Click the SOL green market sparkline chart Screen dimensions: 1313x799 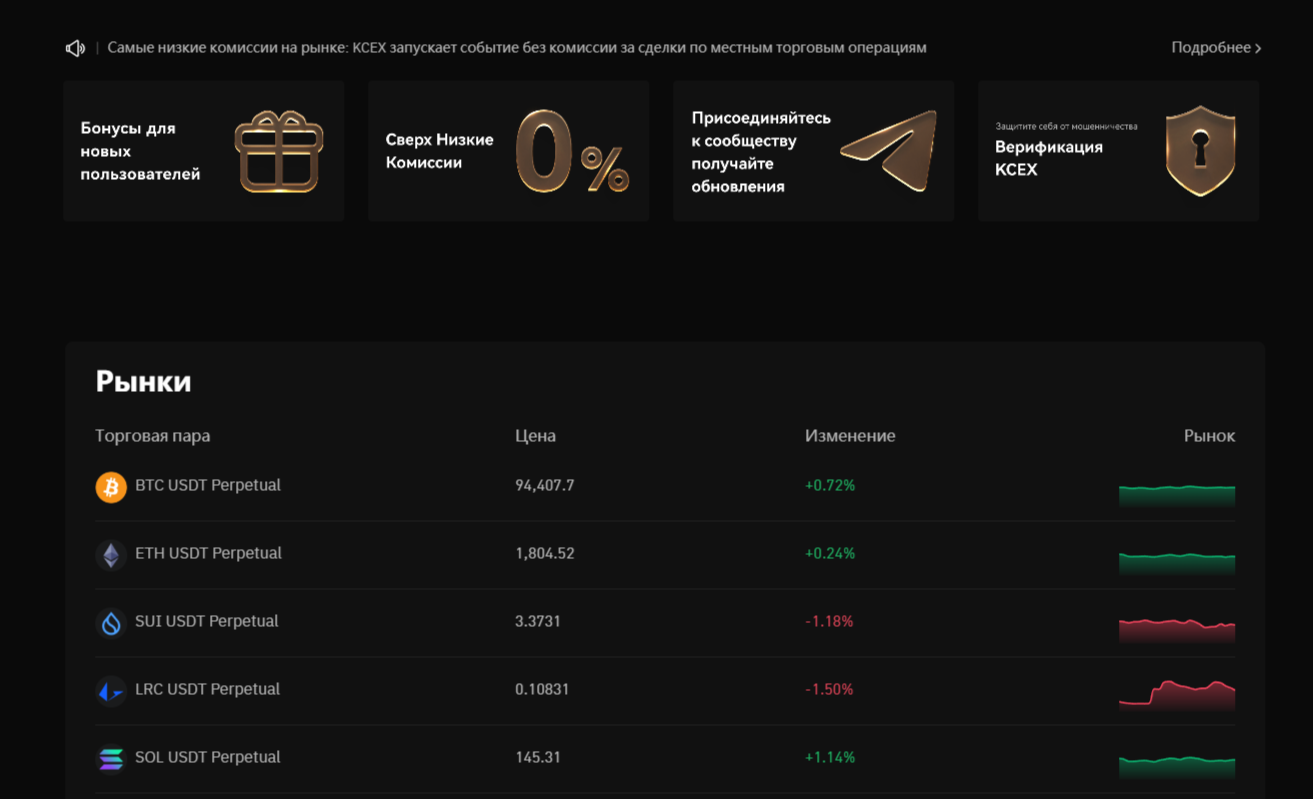[x=1177, y=768]
